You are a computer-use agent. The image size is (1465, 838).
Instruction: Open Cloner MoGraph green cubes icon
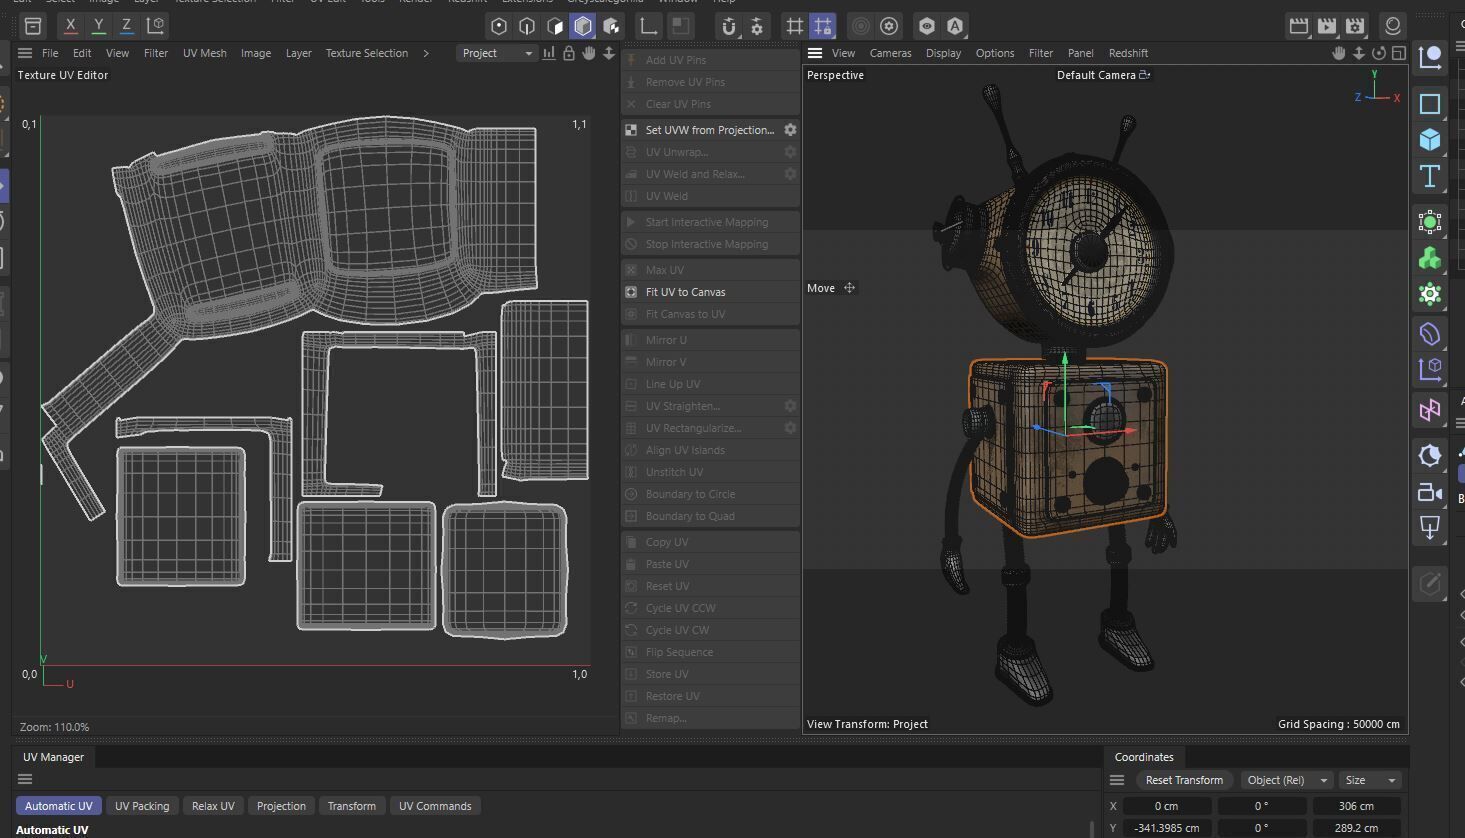[x=1430, y=258]
